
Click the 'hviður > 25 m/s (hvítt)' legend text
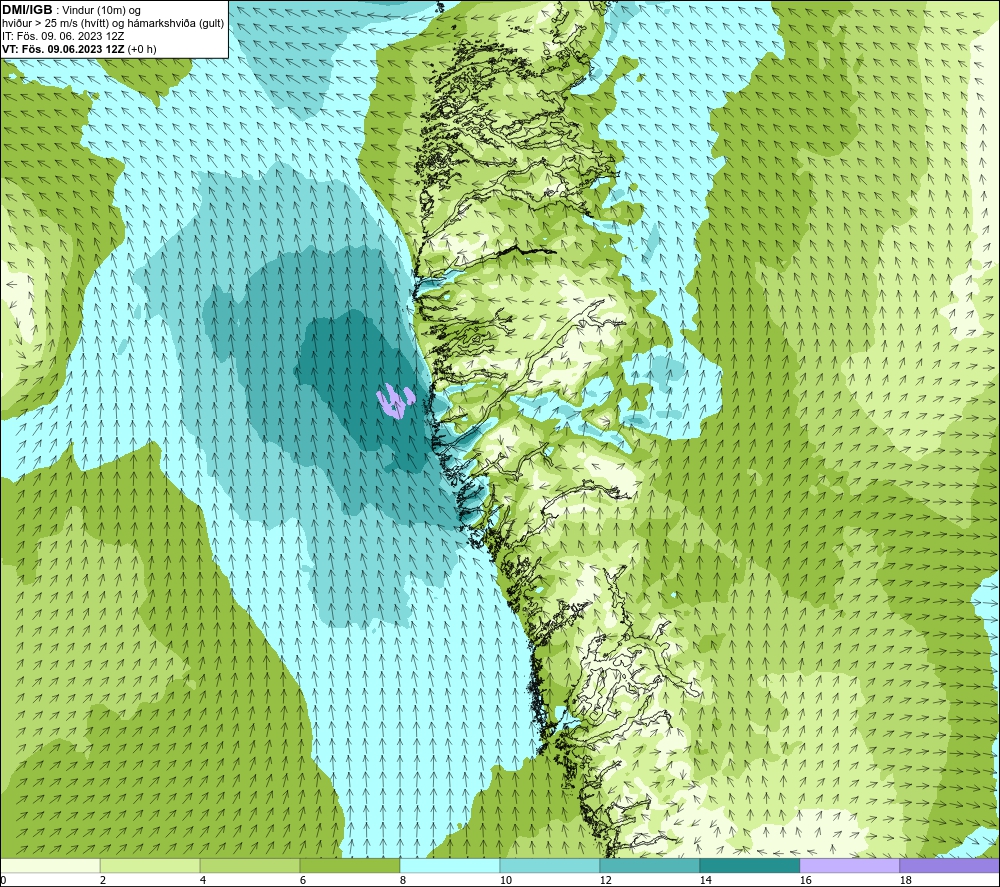pyautogui.click(x=55, y=24)
